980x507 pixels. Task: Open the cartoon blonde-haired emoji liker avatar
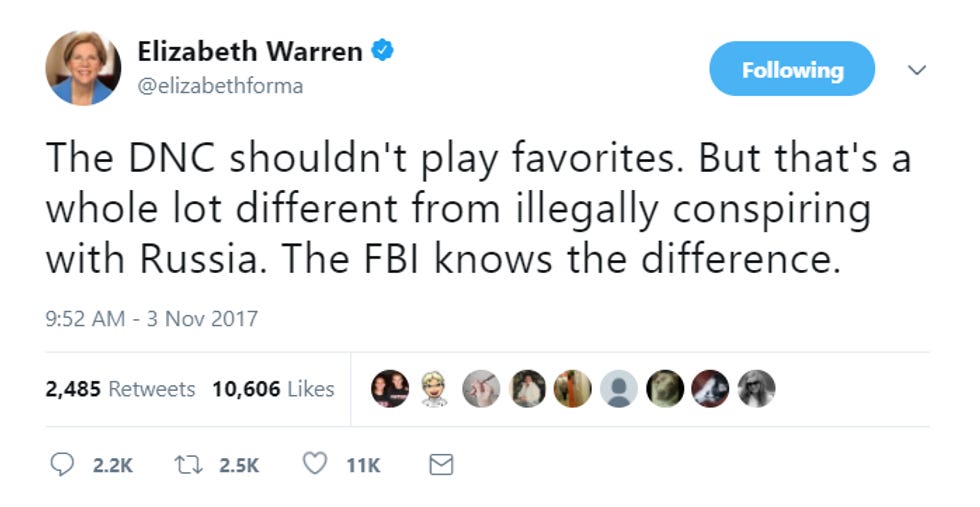pyautogui.click(x=435, y=389)
